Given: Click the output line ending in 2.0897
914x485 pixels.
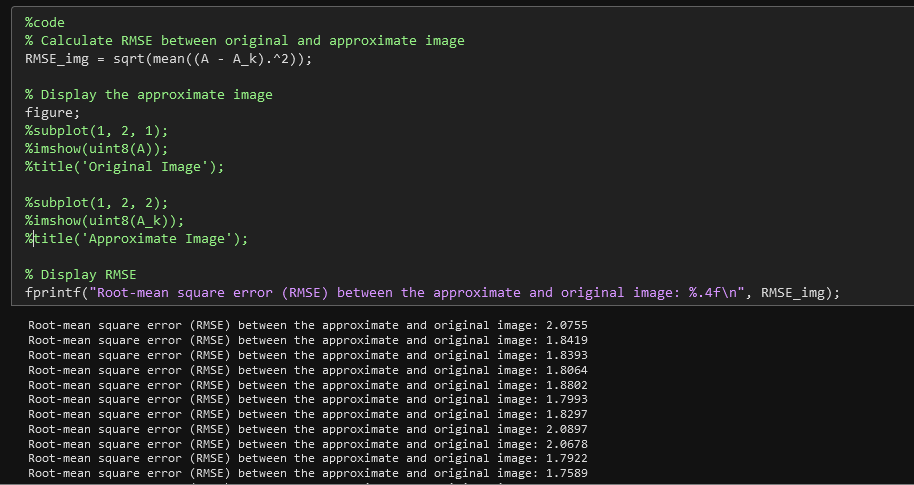Looking at the screenshot, I should (x=308, y=429).
